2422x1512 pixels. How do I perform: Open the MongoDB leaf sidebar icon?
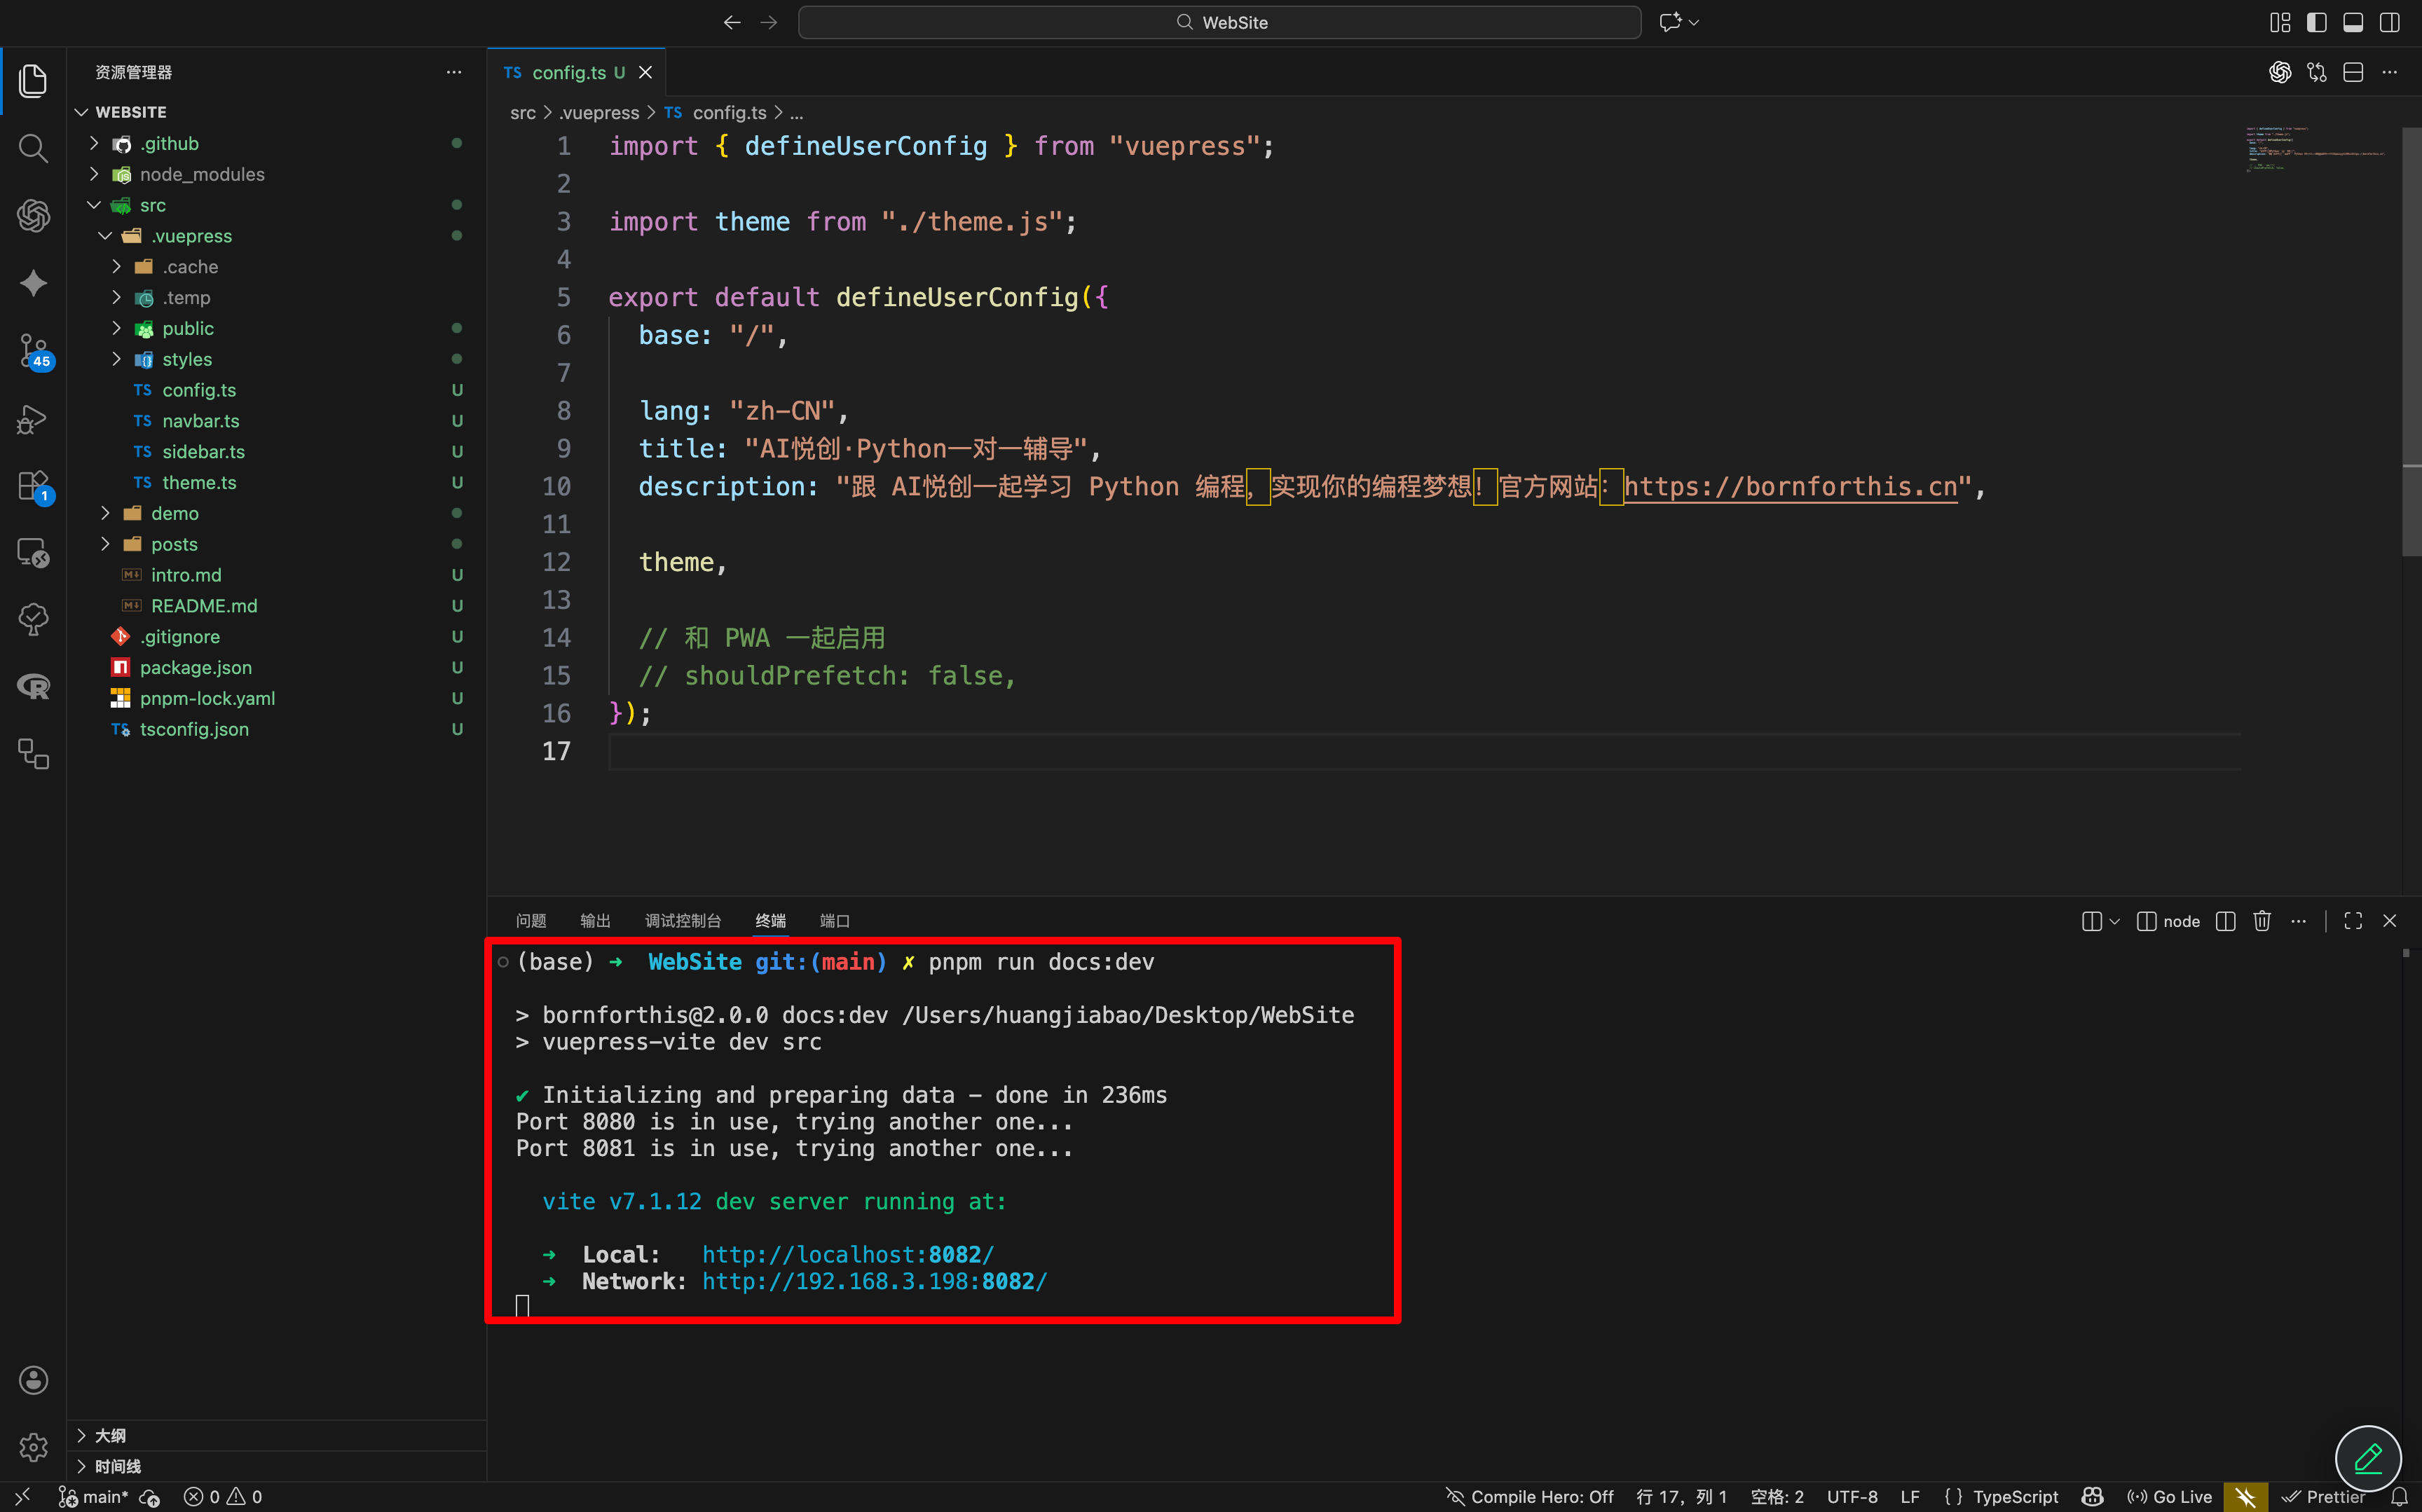pos(33,620)
